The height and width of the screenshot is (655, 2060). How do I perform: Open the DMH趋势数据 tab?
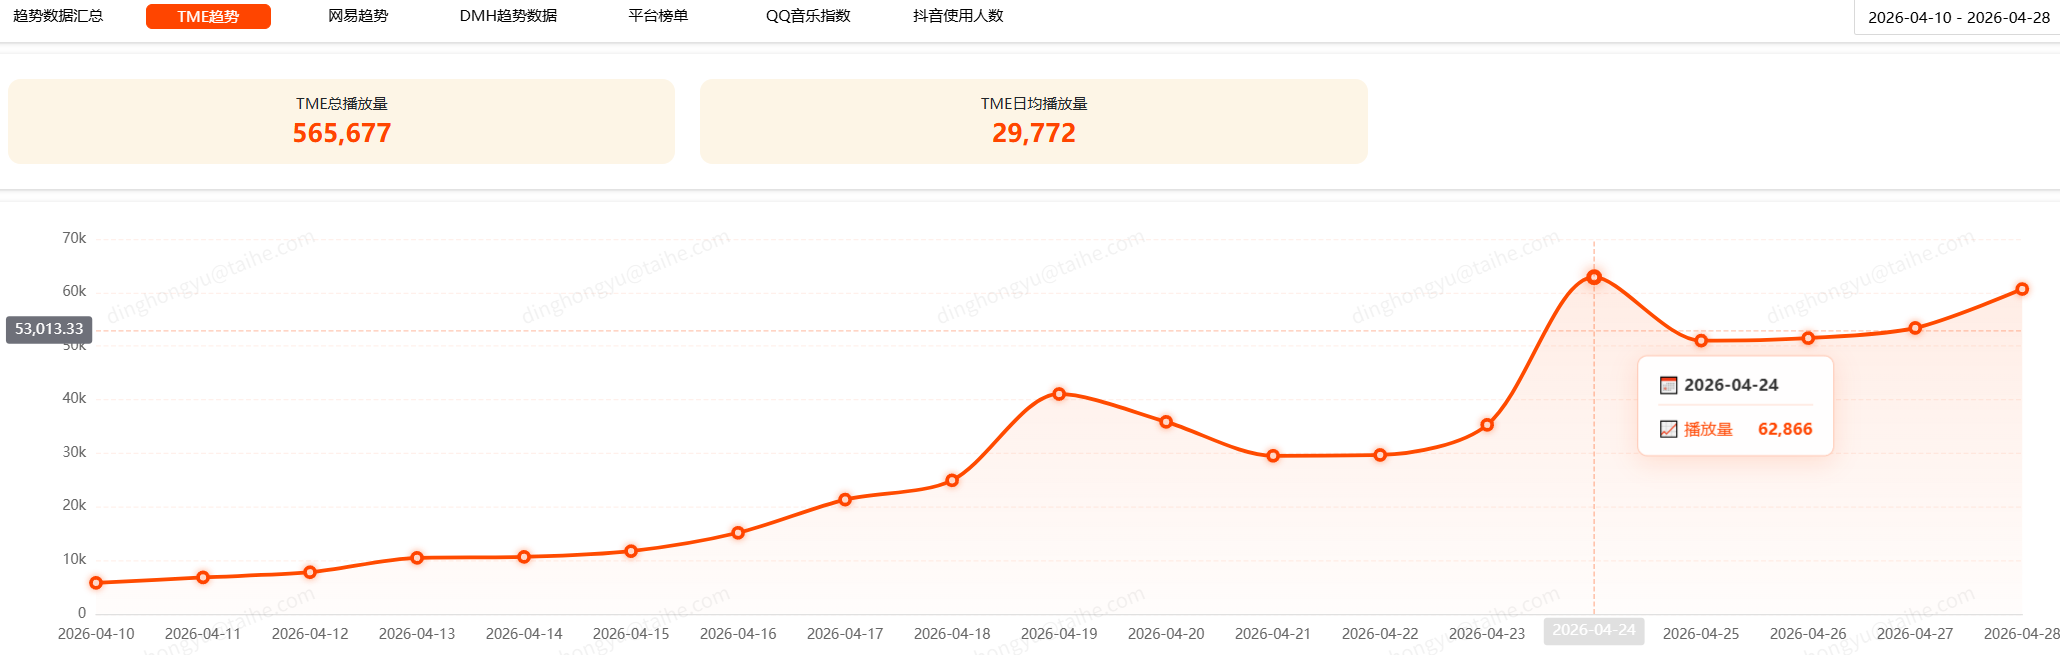tap(508, 16)
